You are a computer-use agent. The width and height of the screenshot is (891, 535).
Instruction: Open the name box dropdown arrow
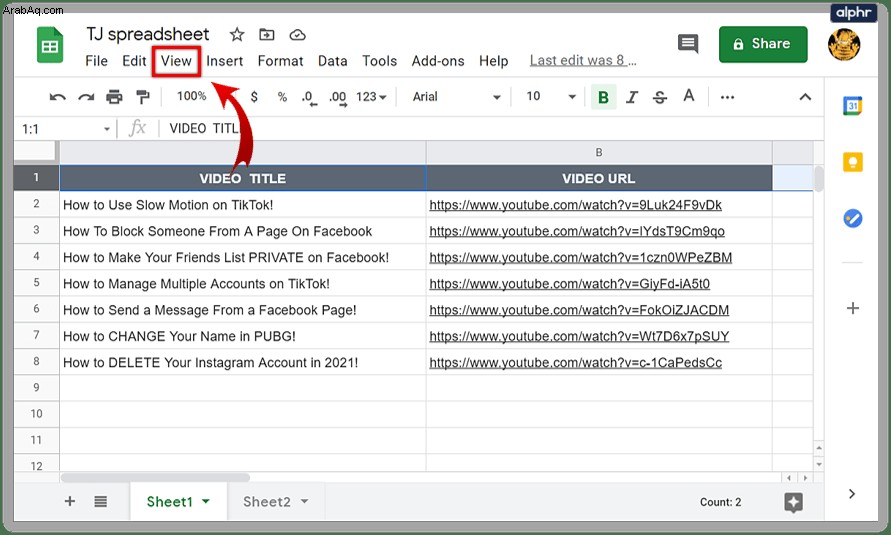[106, 129]
